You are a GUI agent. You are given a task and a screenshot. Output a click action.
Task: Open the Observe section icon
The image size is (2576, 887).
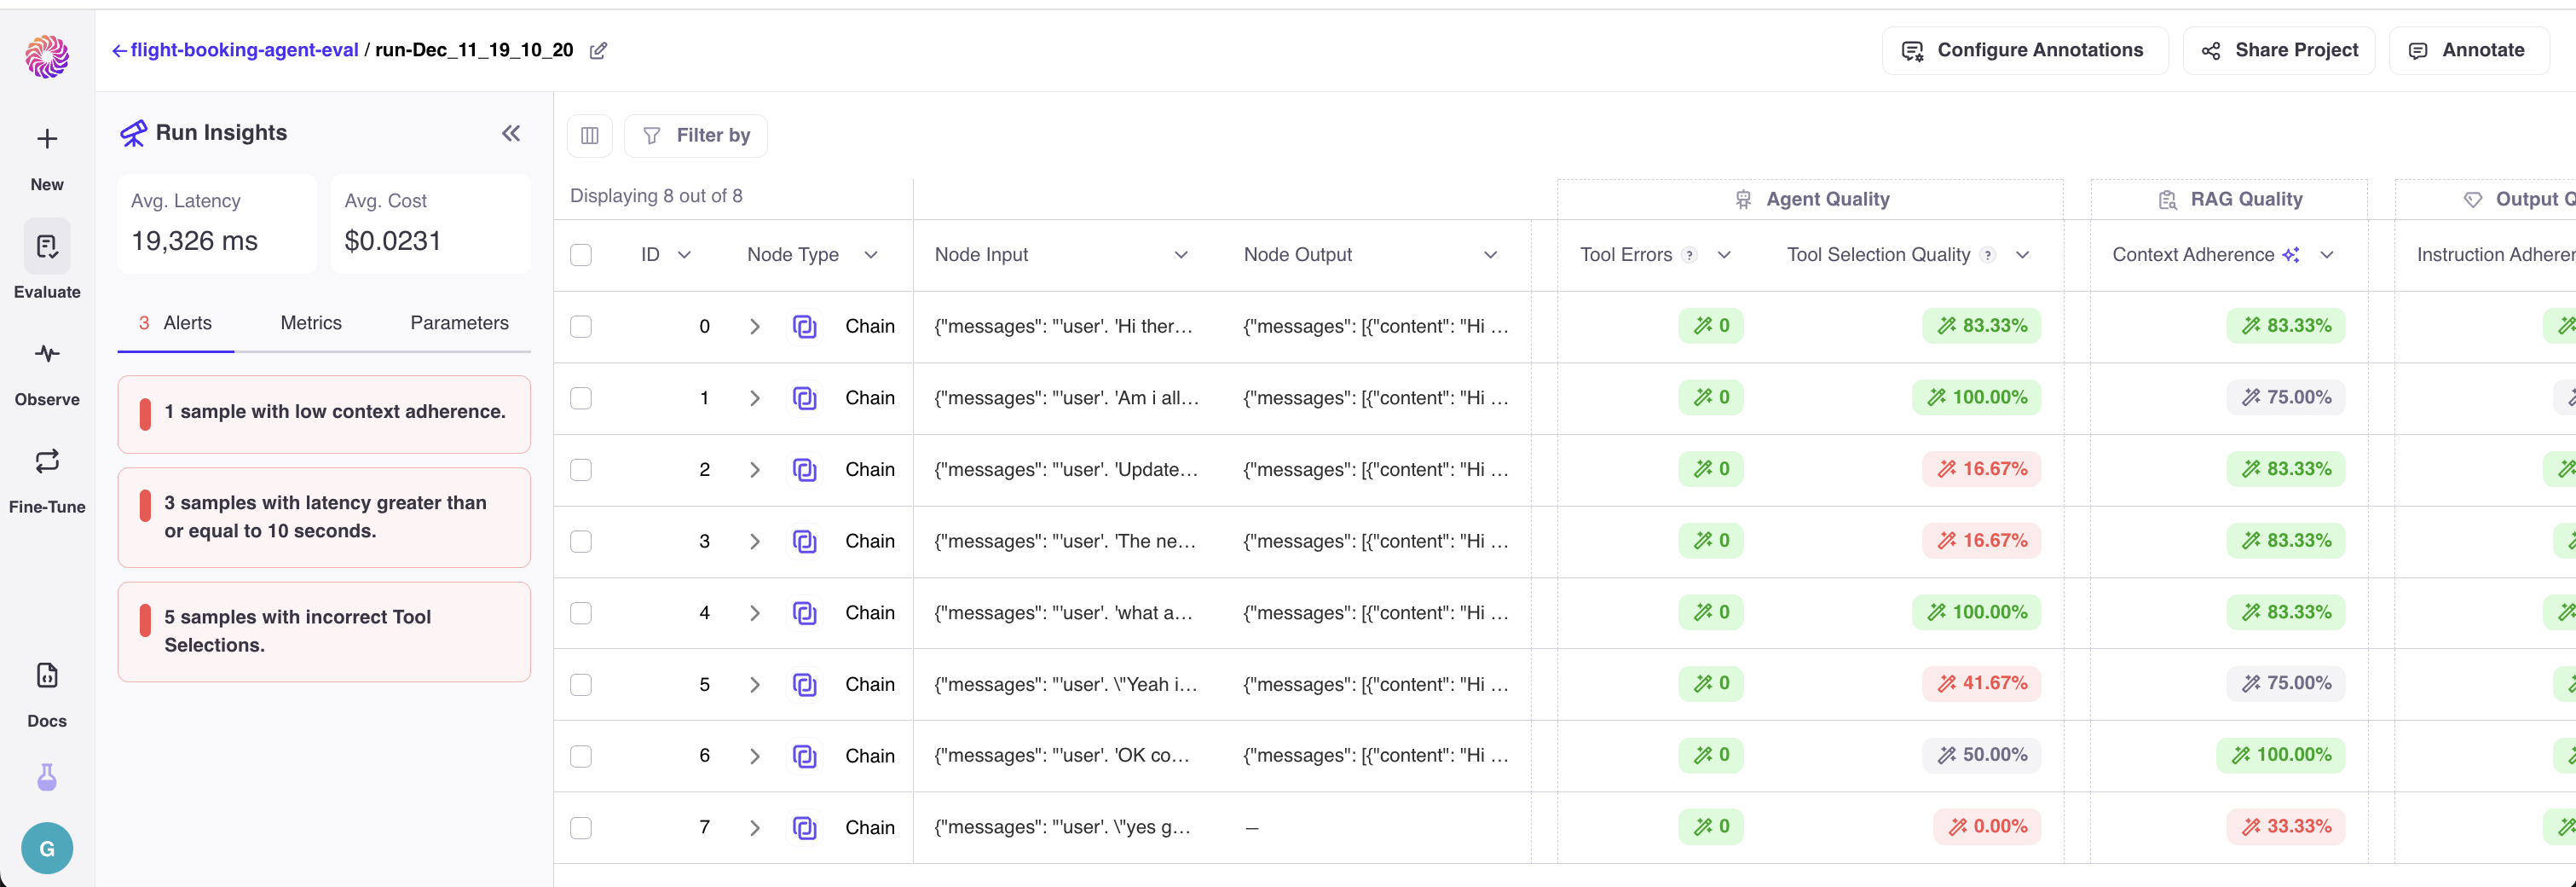point(47,354)
